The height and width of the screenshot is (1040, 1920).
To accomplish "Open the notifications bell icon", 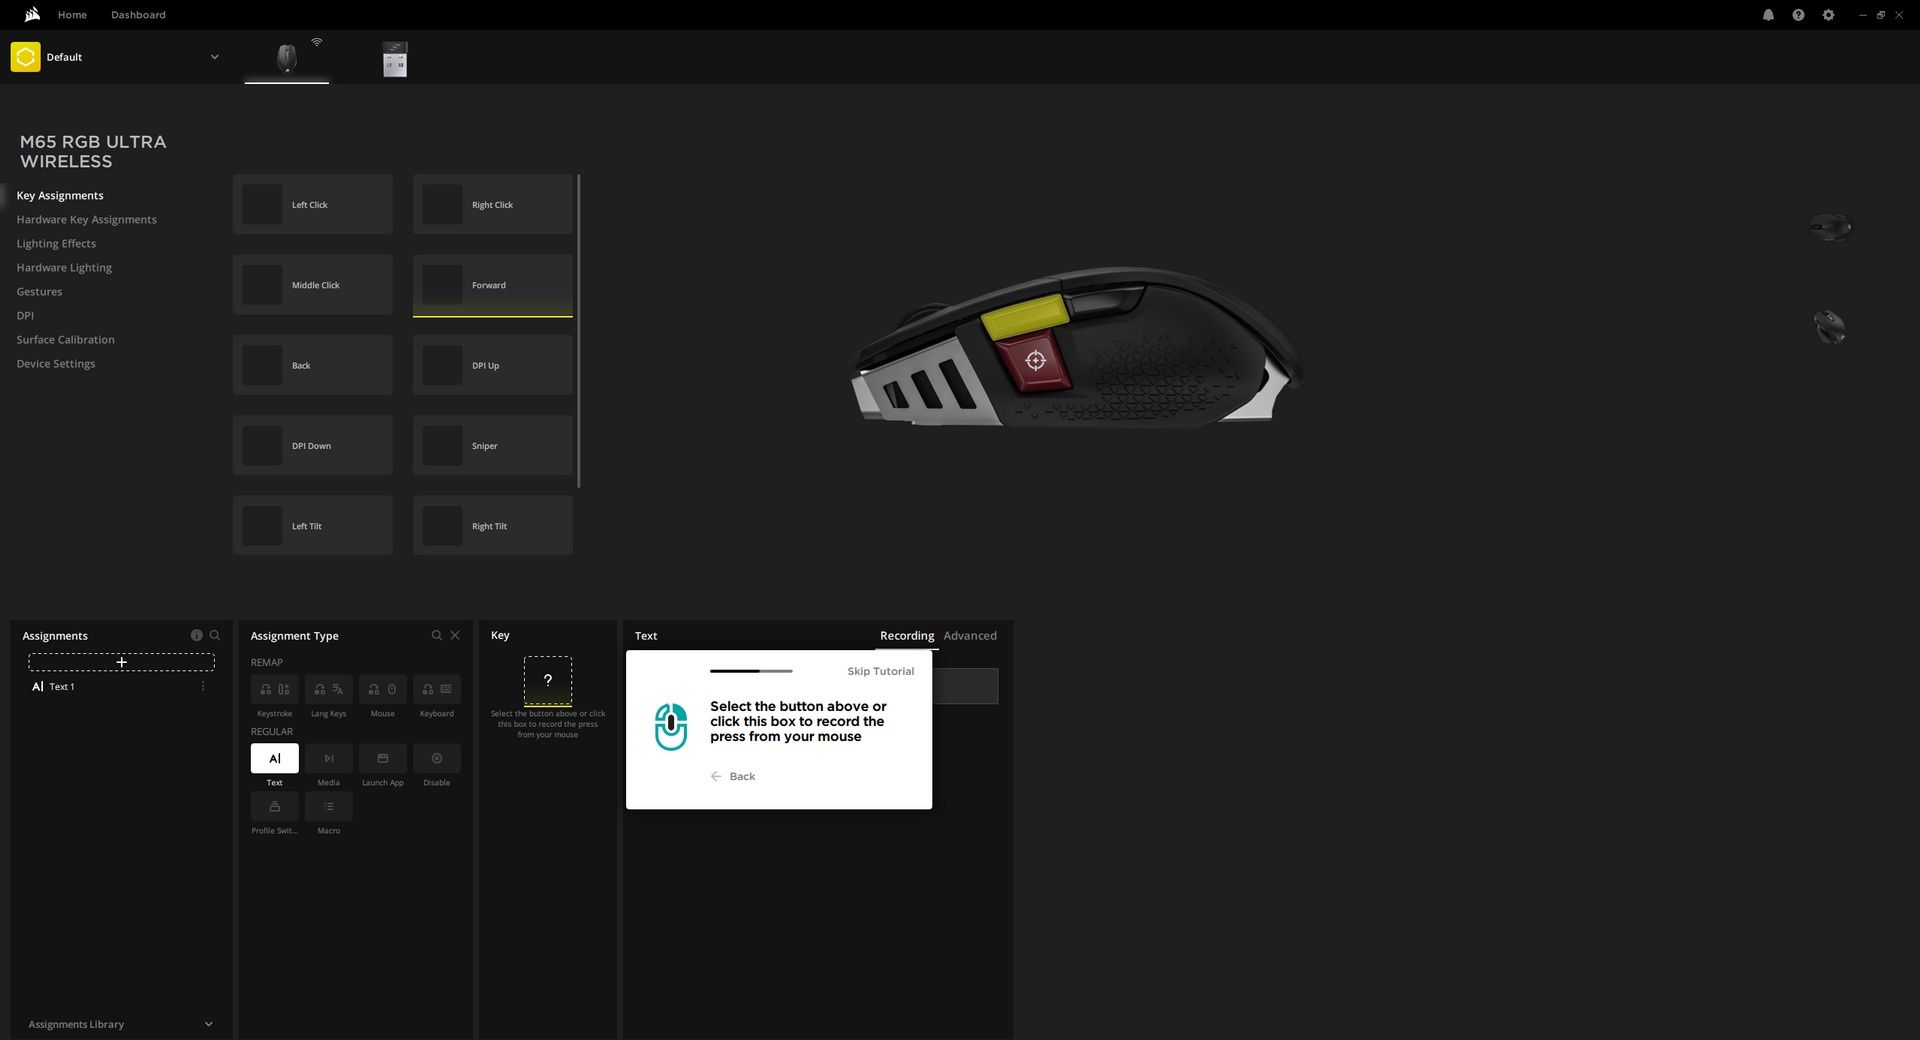I will pyautogui.click(x=1768, y=15).
